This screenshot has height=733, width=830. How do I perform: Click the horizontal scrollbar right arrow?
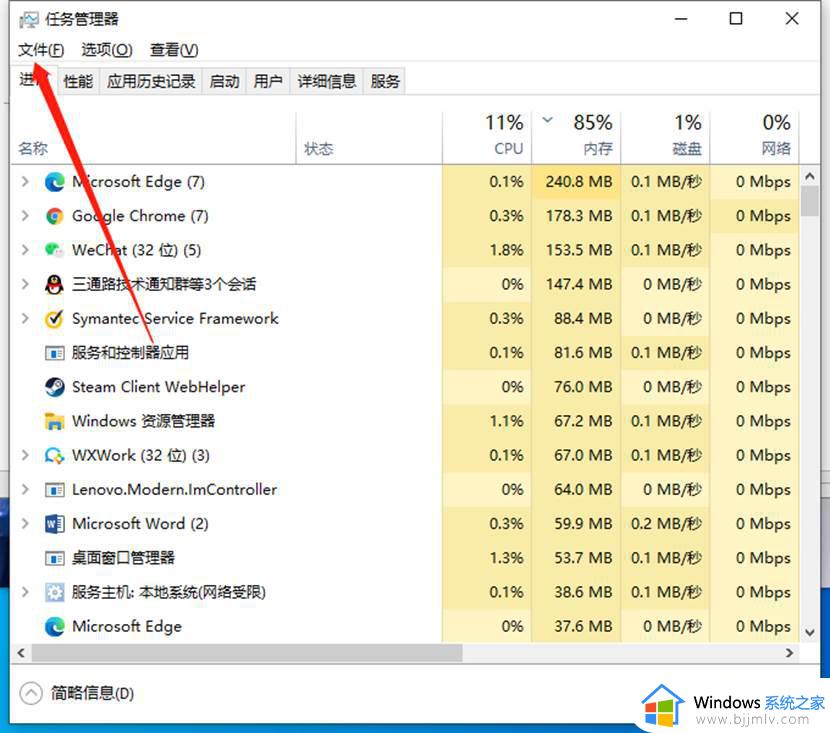790,653
